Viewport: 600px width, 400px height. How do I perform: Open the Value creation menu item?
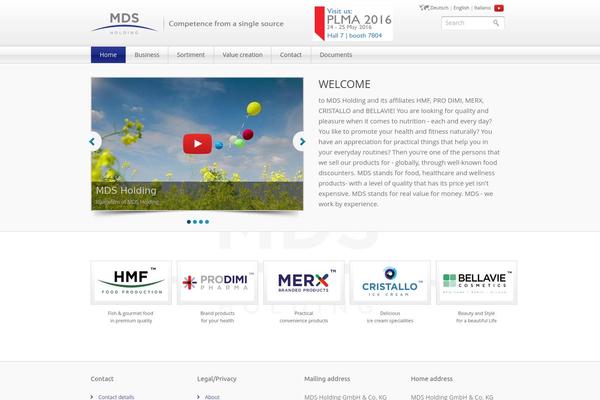pos(243,55)
